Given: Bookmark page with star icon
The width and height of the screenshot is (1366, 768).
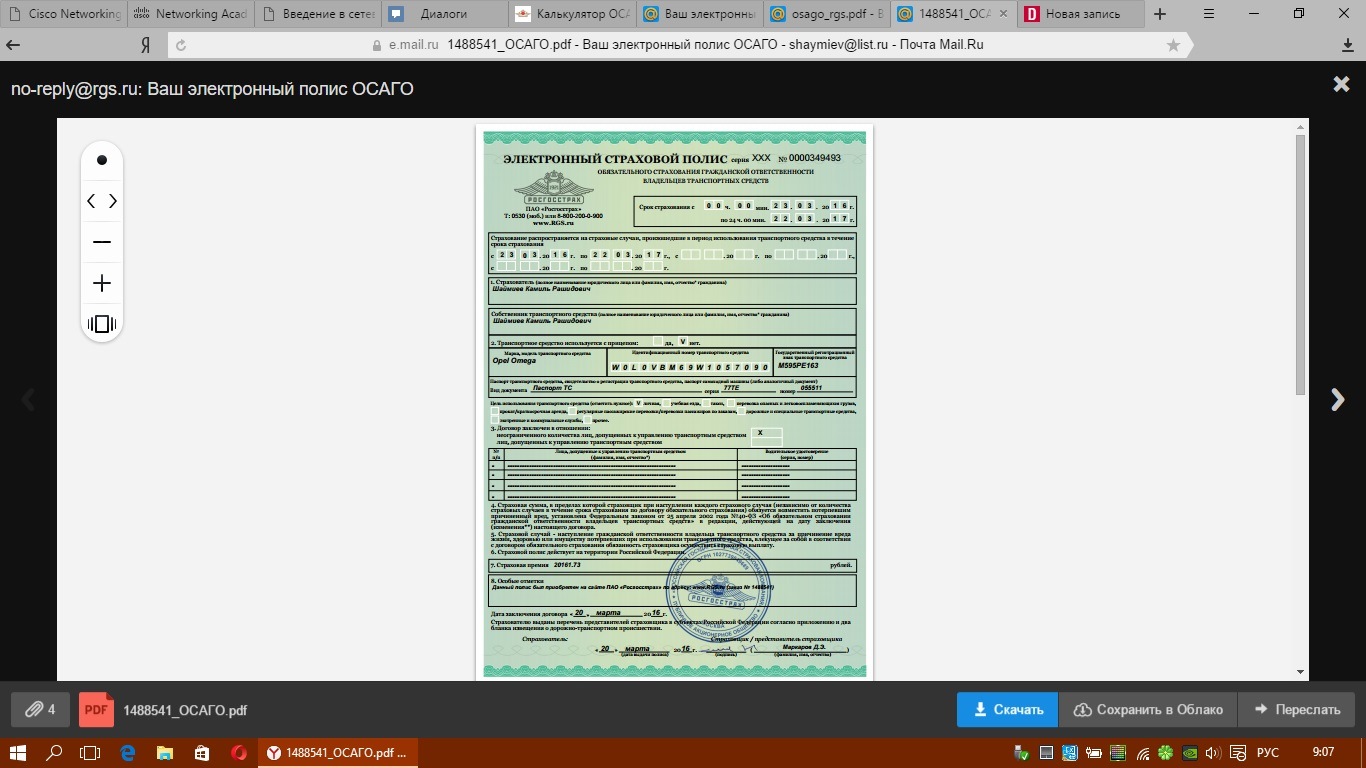Looking at the screenshot, I should click(1173, 45).
